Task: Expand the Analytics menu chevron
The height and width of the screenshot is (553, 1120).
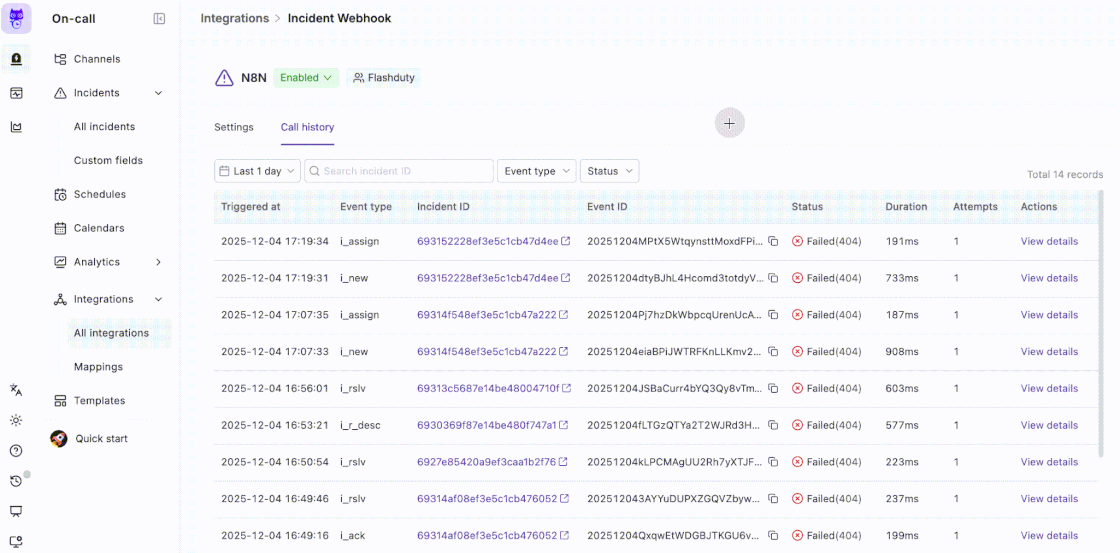Action: pyautogui.click(x=159, y=262)
